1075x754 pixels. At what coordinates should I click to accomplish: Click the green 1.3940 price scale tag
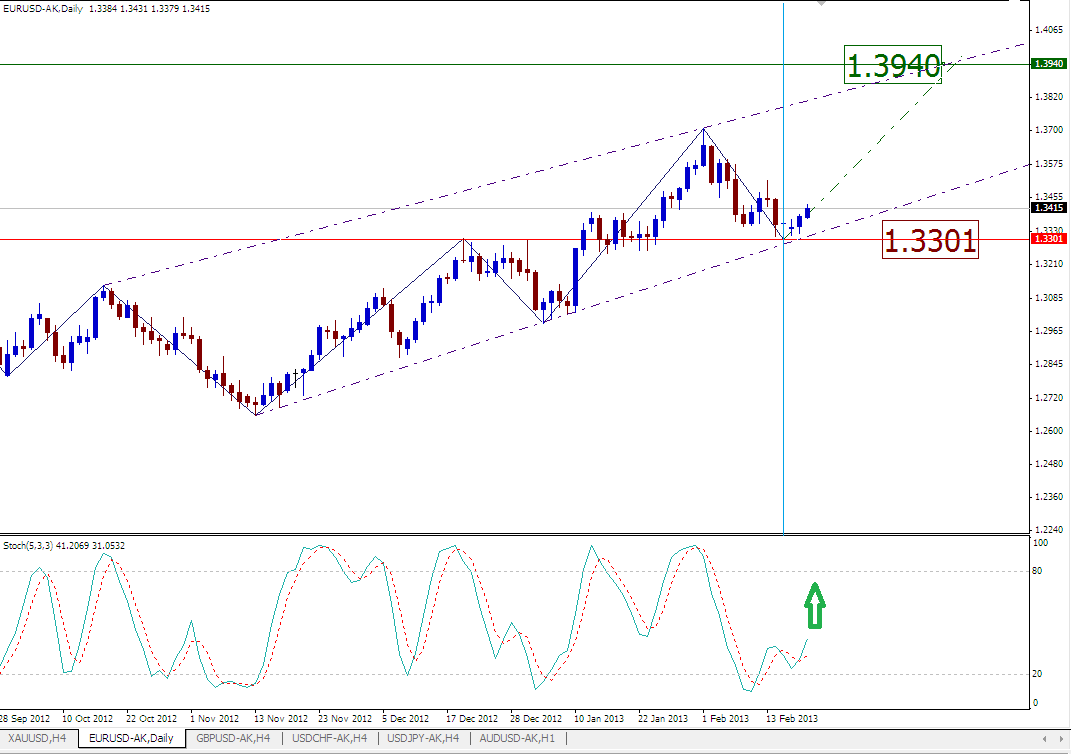pos(1047,64)
